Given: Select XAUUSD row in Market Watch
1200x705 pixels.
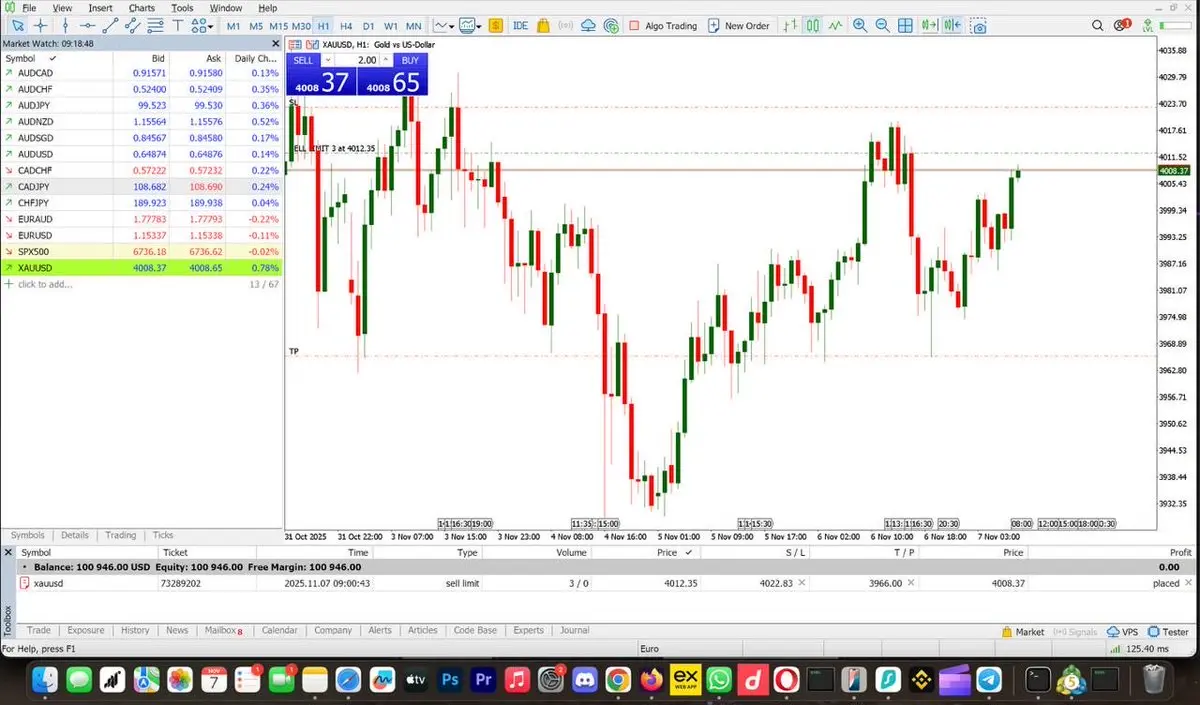Looking at the screenshot, I should click(141, 268).
